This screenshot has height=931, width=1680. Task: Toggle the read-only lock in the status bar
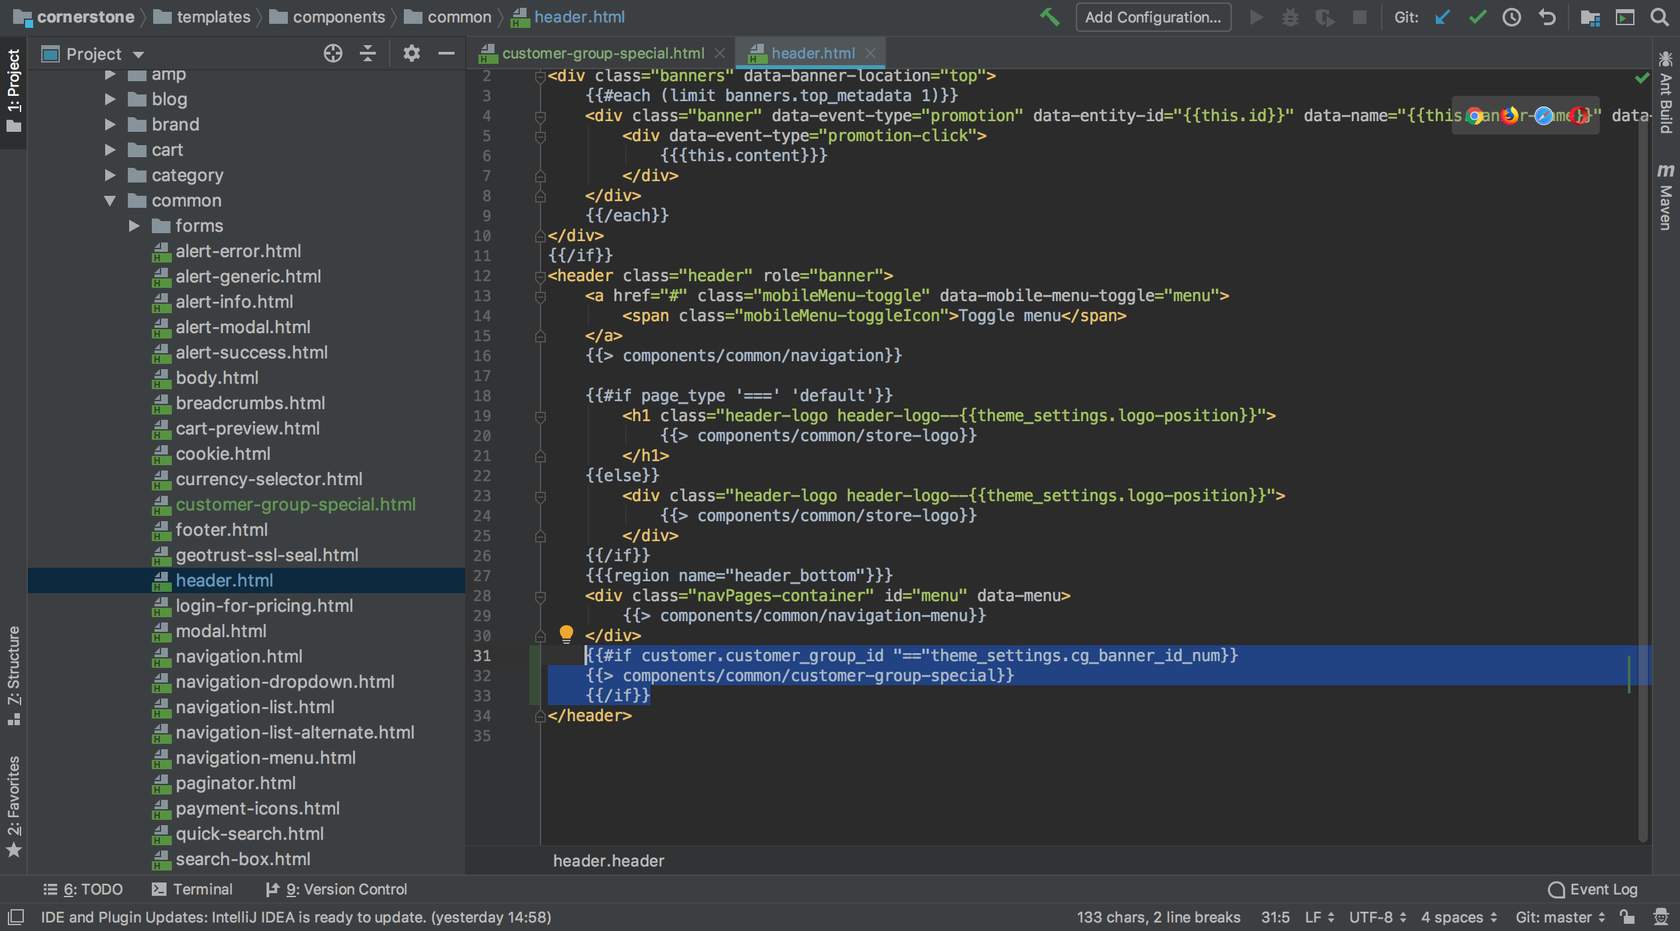click(1626, 917)
